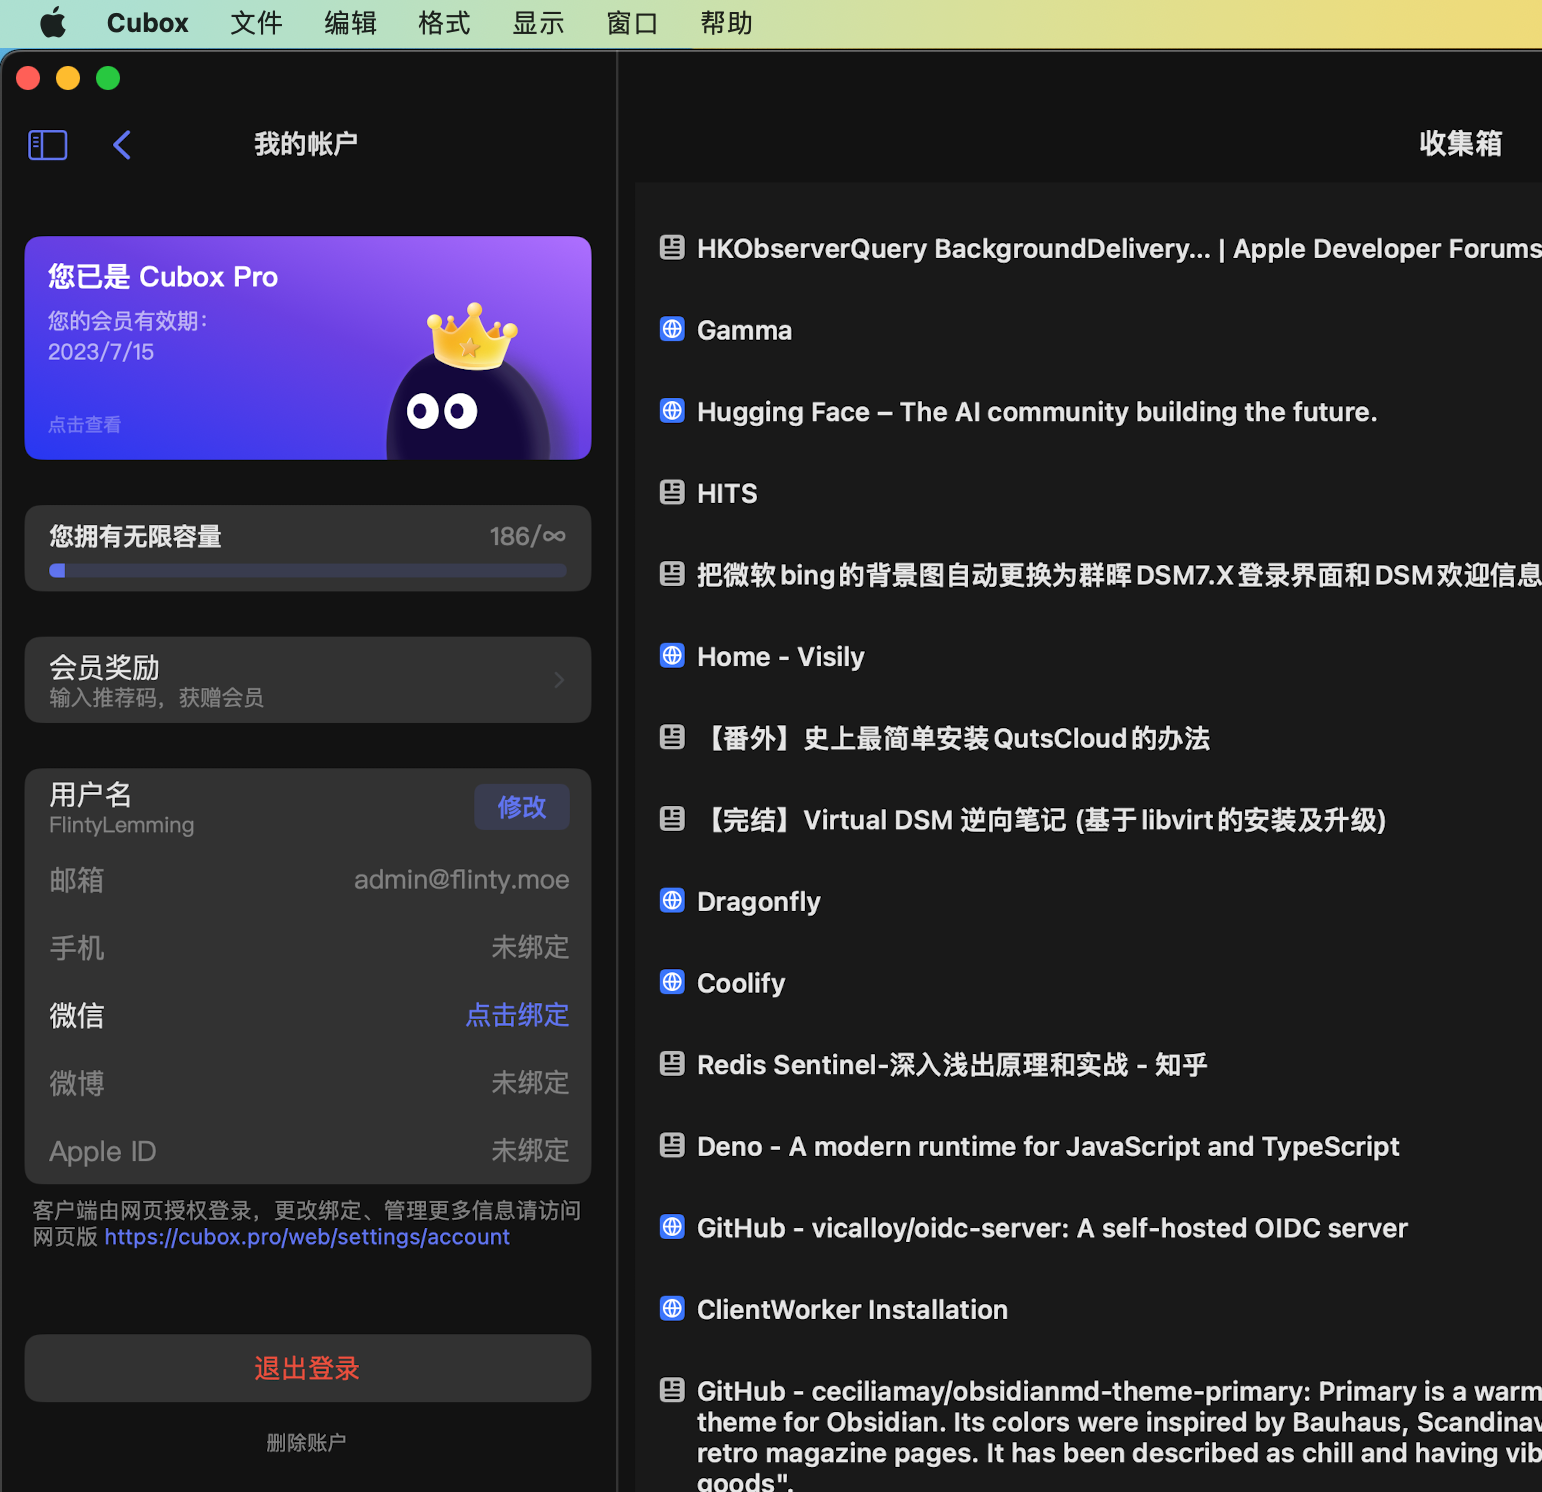Expand the 会员奖励 row chevron
Image resolution: width=1542 pixels, height=1492 pixels.
click(559, 680)
